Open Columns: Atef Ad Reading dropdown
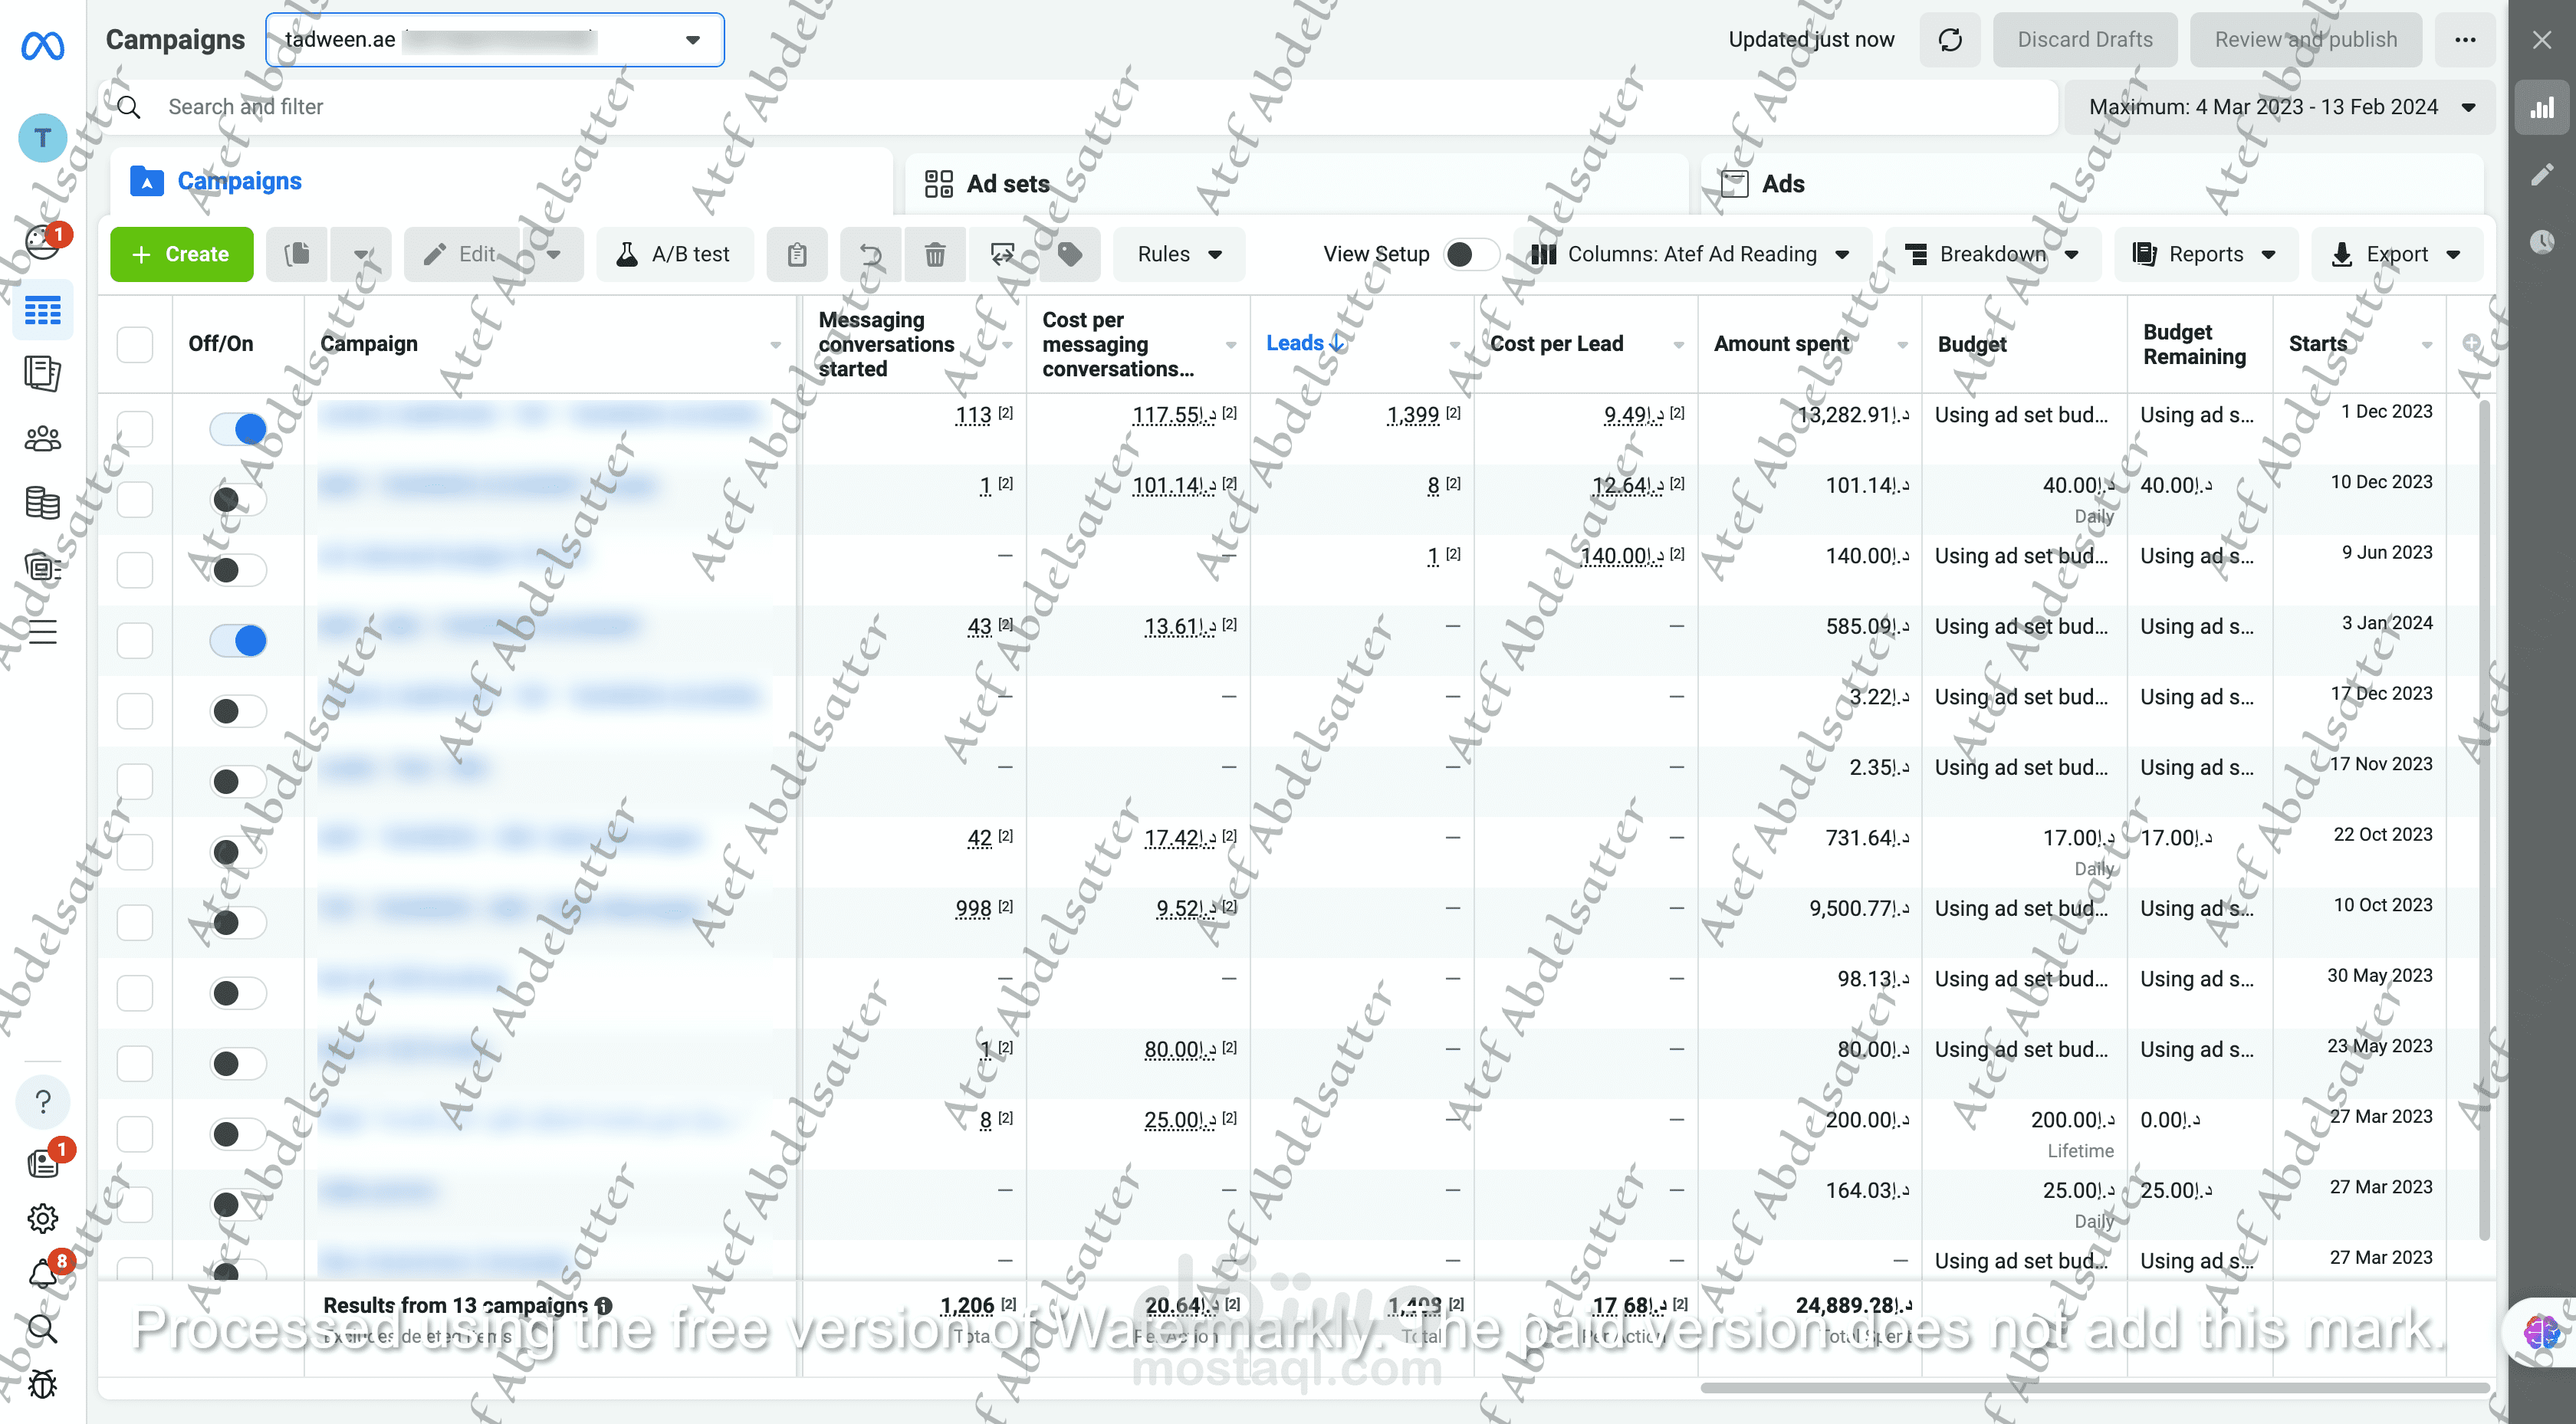Image resolution: width=2576 pixels, height=1424 pixels. [x=1690, y=254]
